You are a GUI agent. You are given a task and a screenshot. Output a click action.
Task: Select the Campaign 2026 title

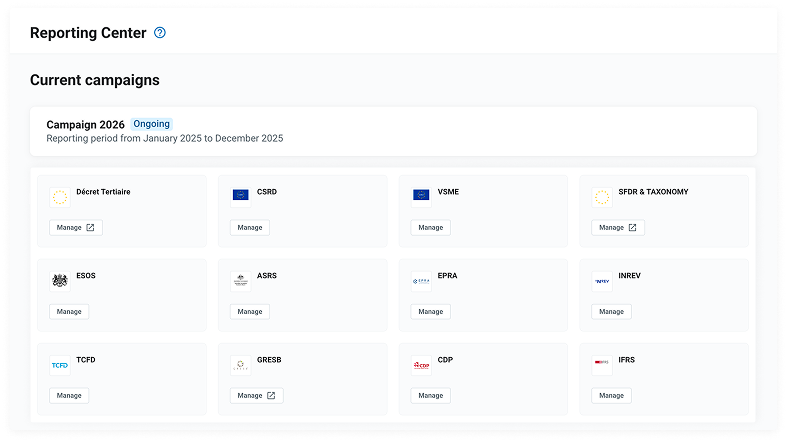point(85,124)
